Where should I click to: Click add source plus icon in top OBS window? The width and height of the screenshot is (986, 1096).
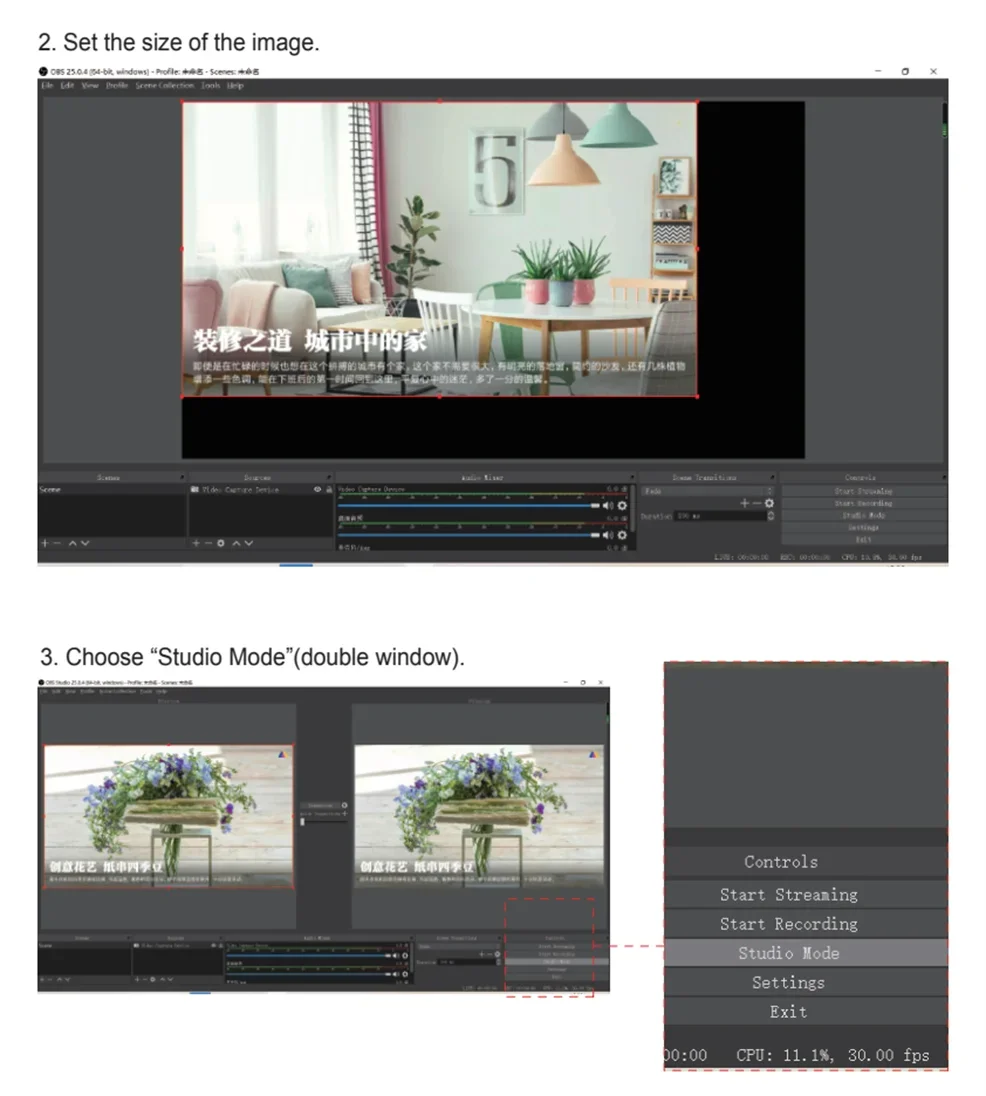click(x=196, y=543)
